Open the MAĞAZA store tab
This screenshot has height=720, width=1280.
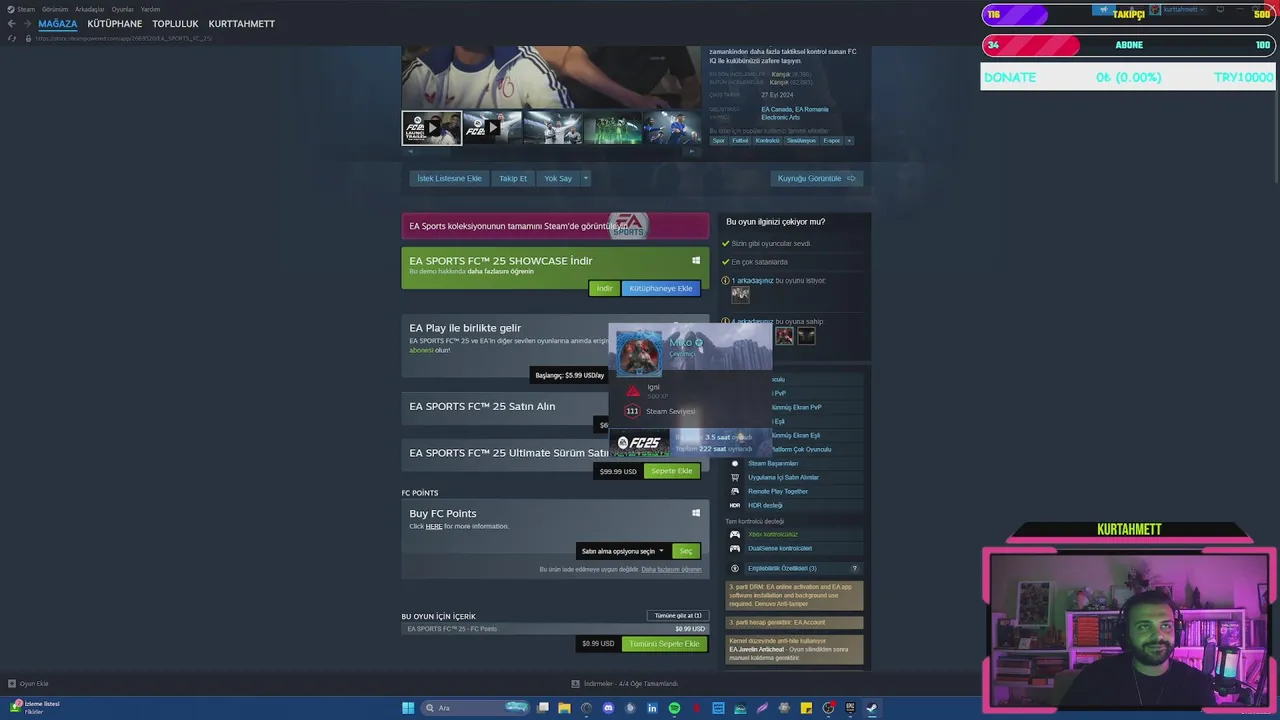tap(58, 23)
